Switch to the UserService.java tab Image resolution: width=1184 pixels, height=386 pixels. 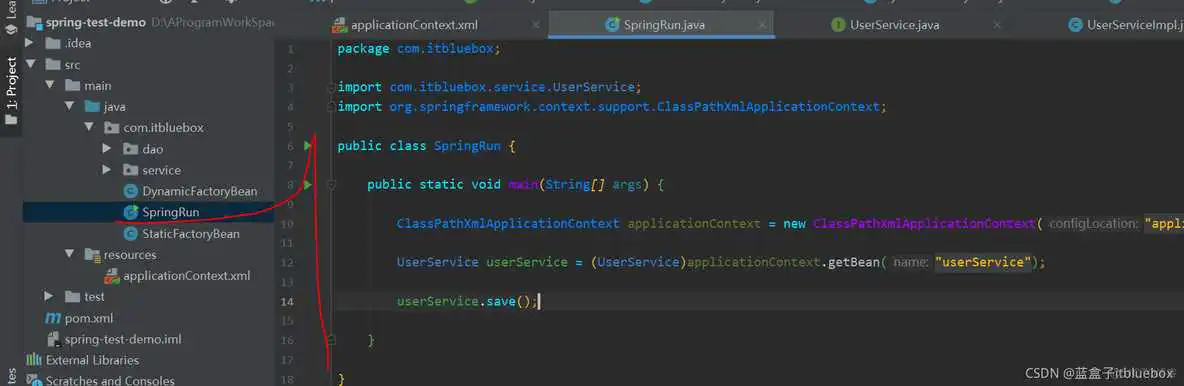pos(895,25)
